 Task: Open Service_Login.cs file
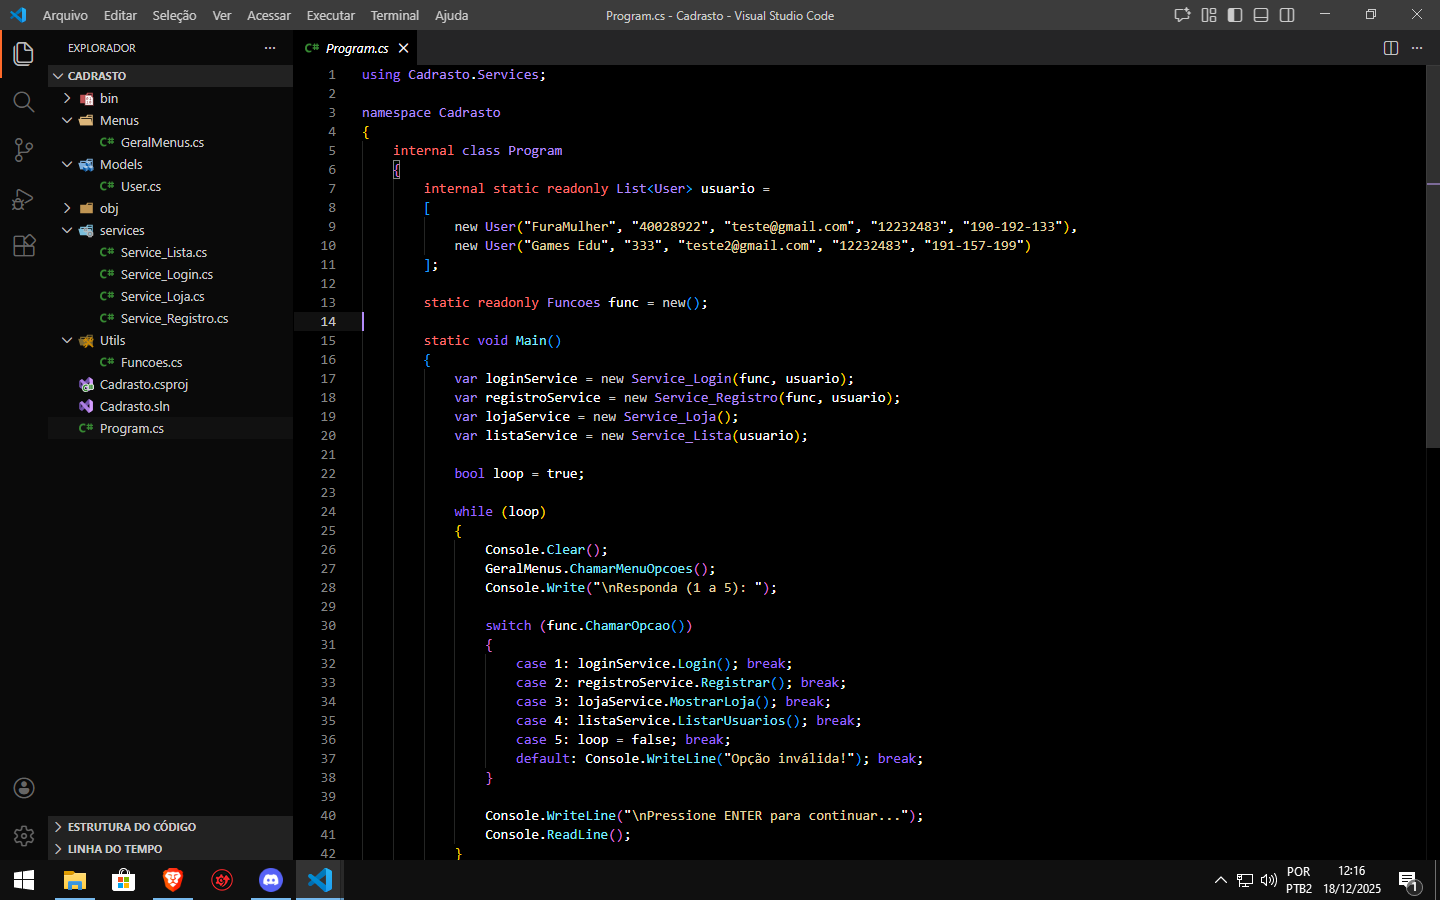(x=170, y=274)
